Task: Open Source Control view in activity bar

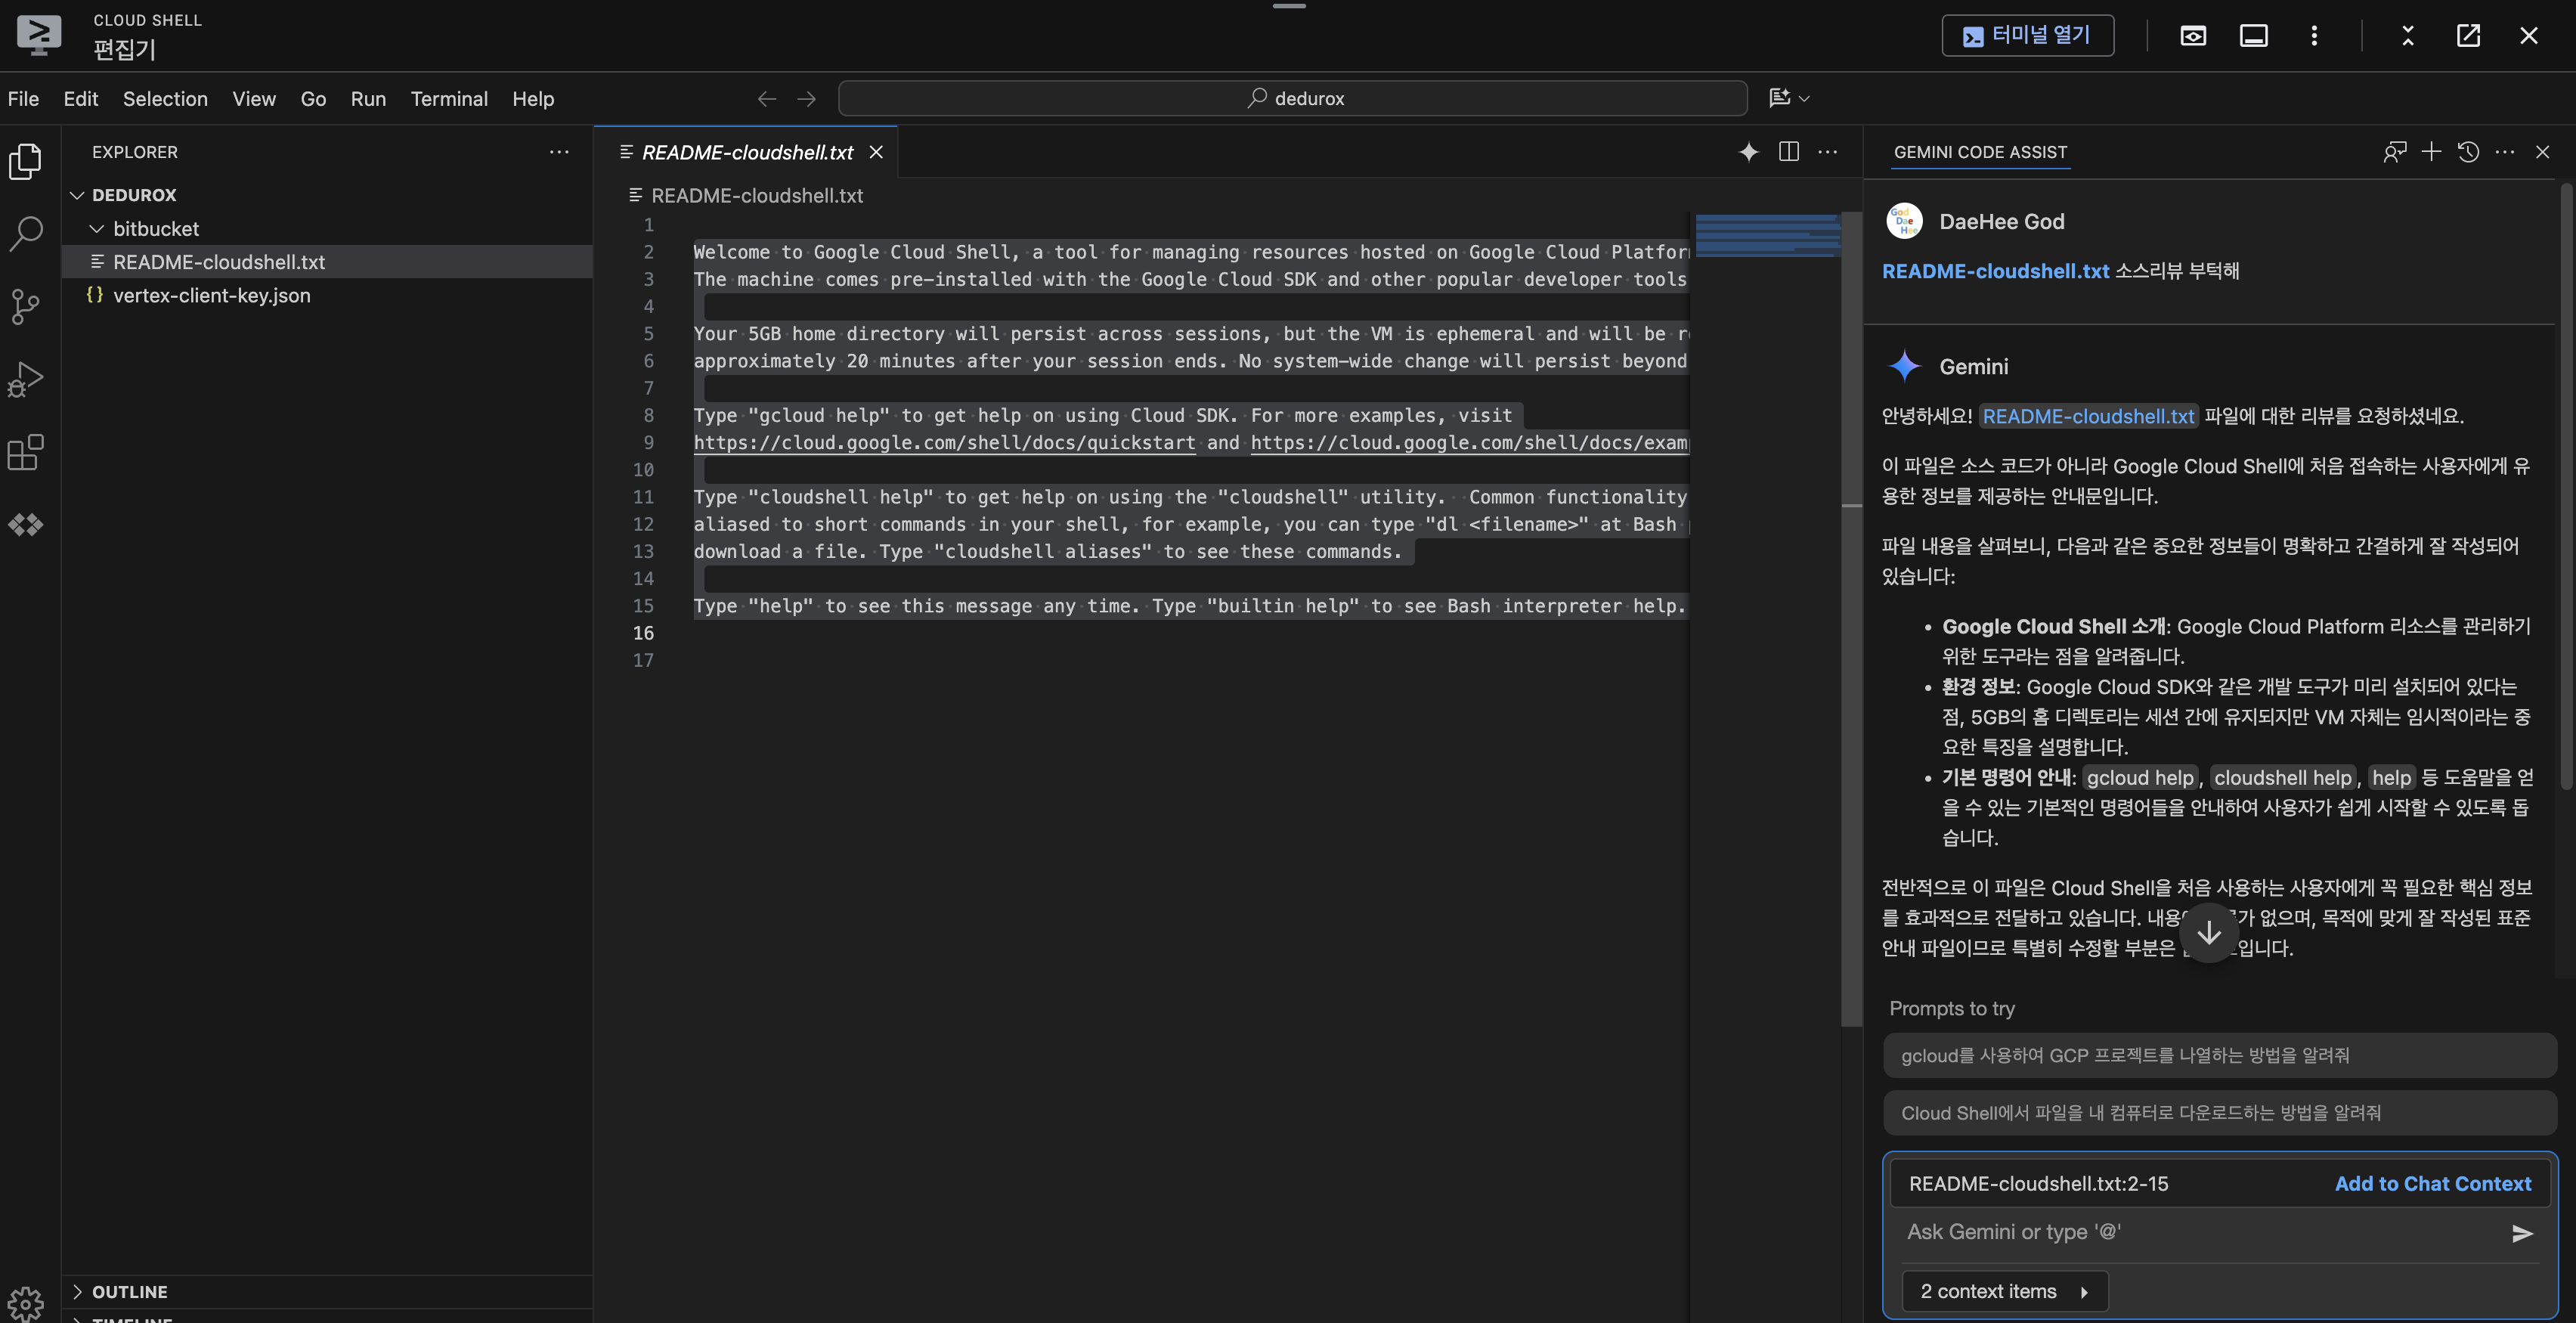Action: coord(26,306)
